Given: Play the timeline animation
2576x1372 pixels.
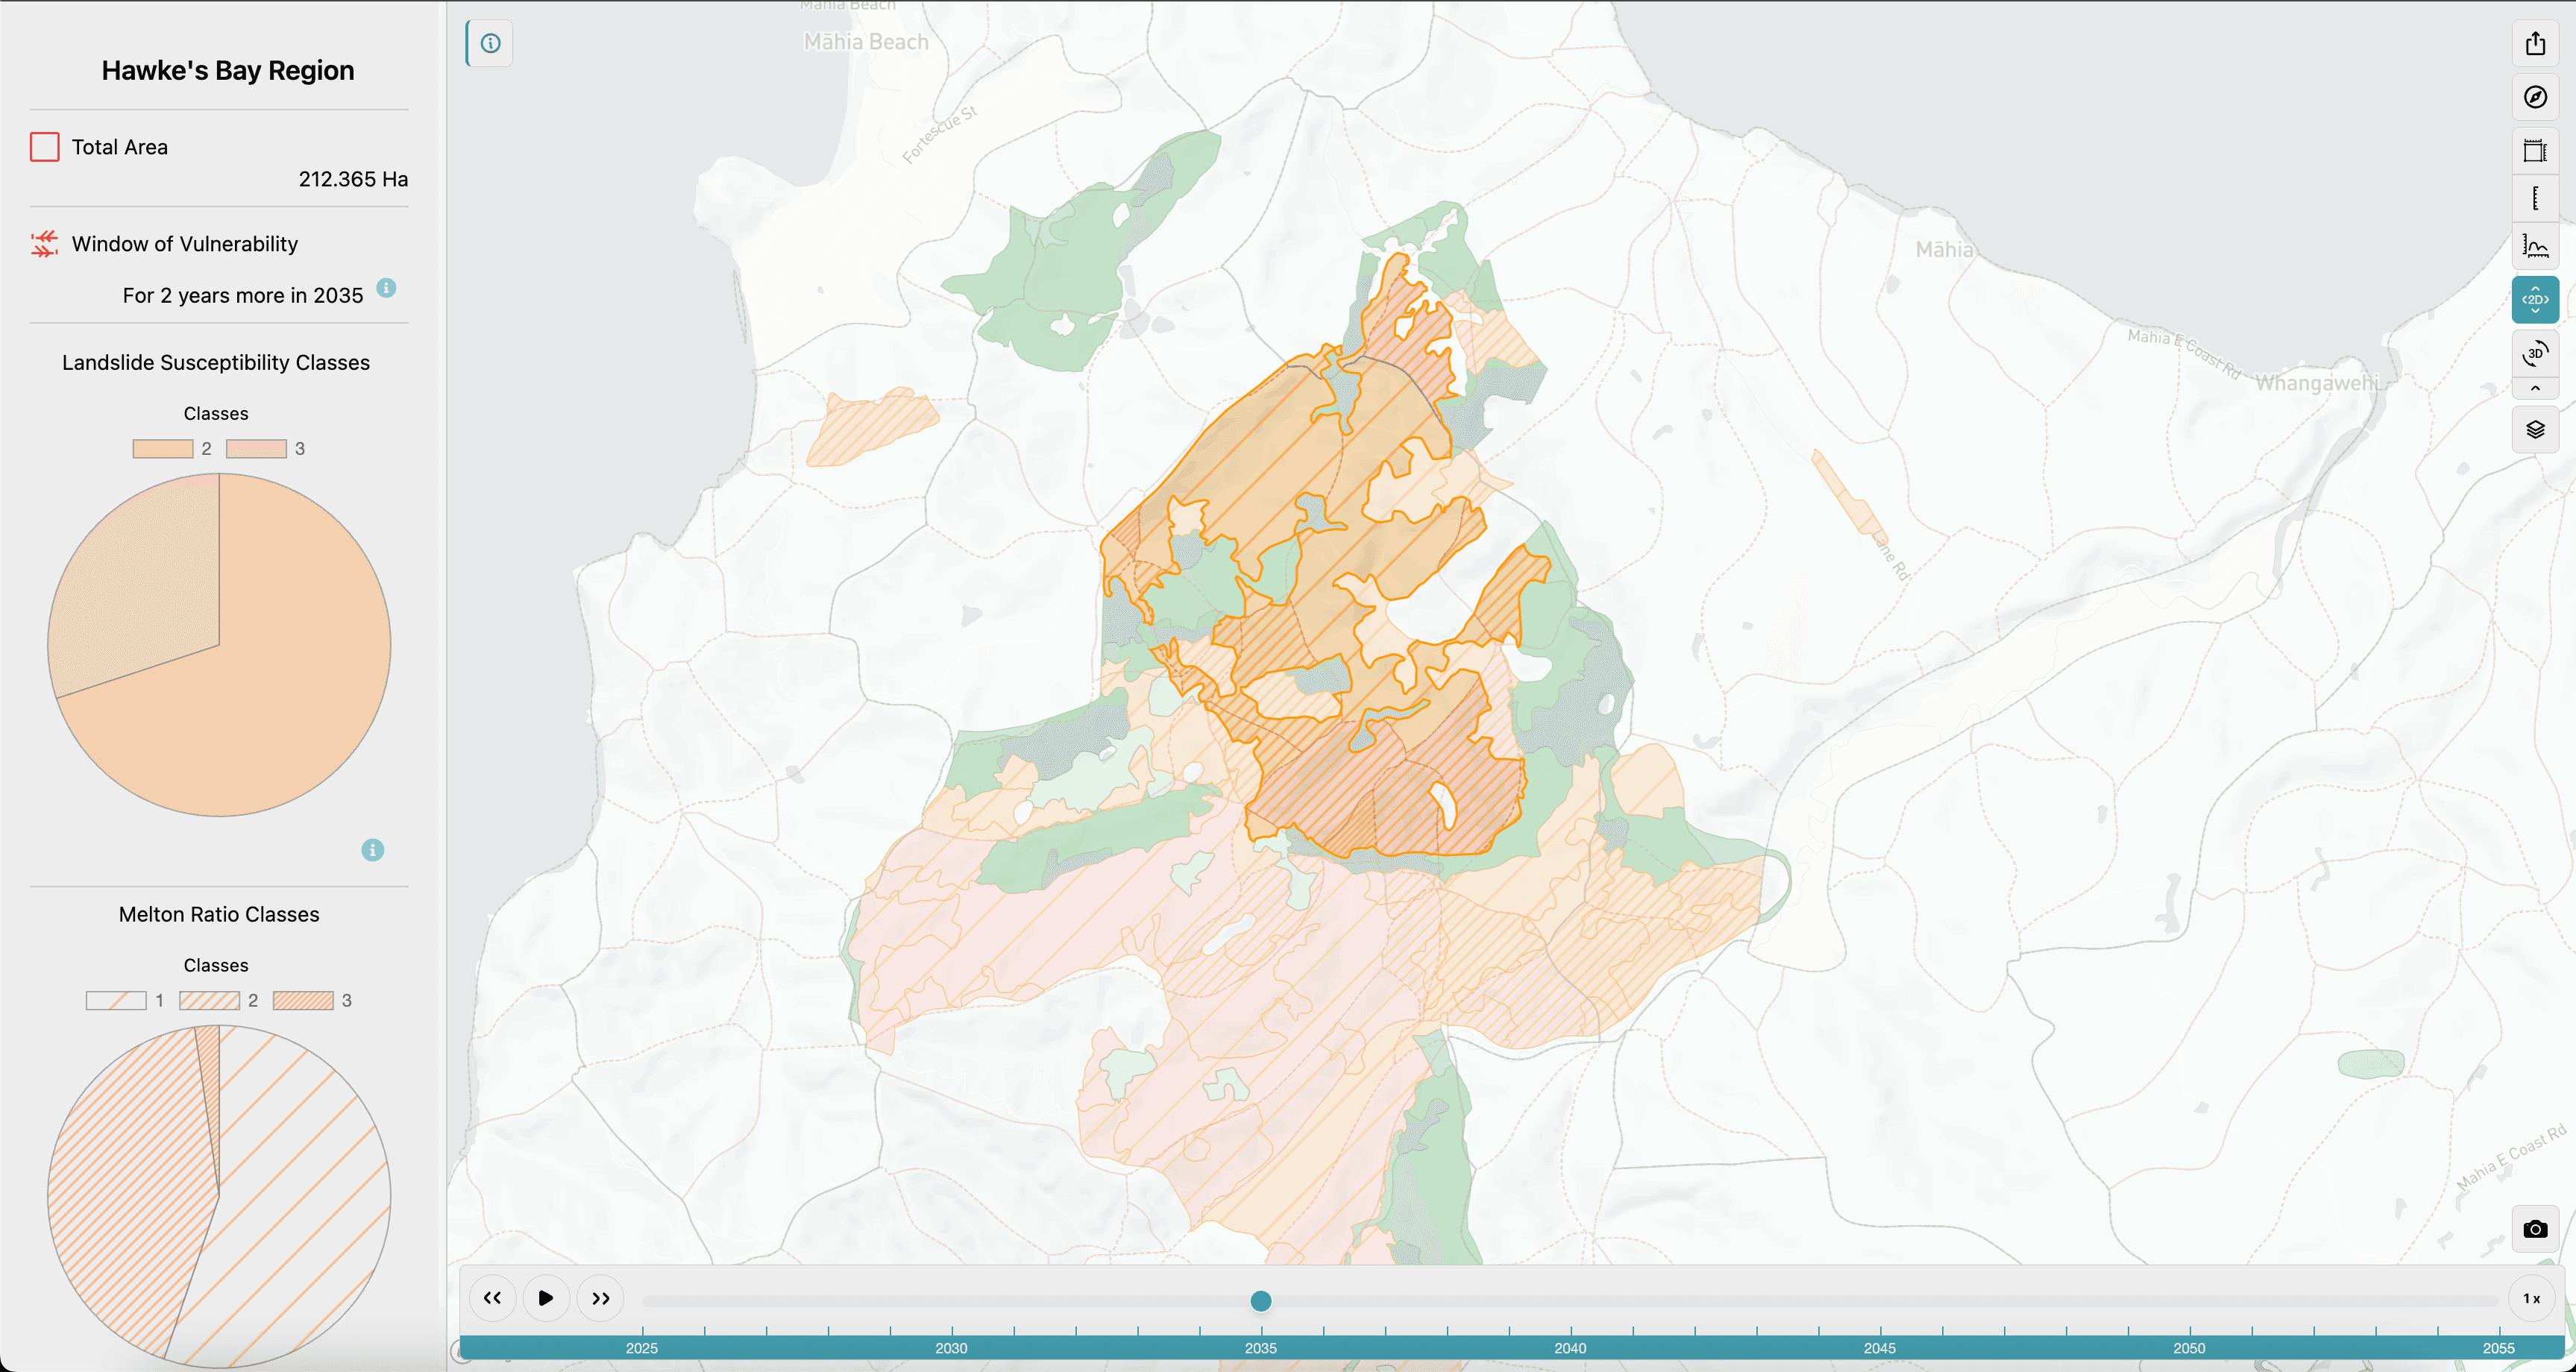Looking at the screenshot, I should point(546,1298).
